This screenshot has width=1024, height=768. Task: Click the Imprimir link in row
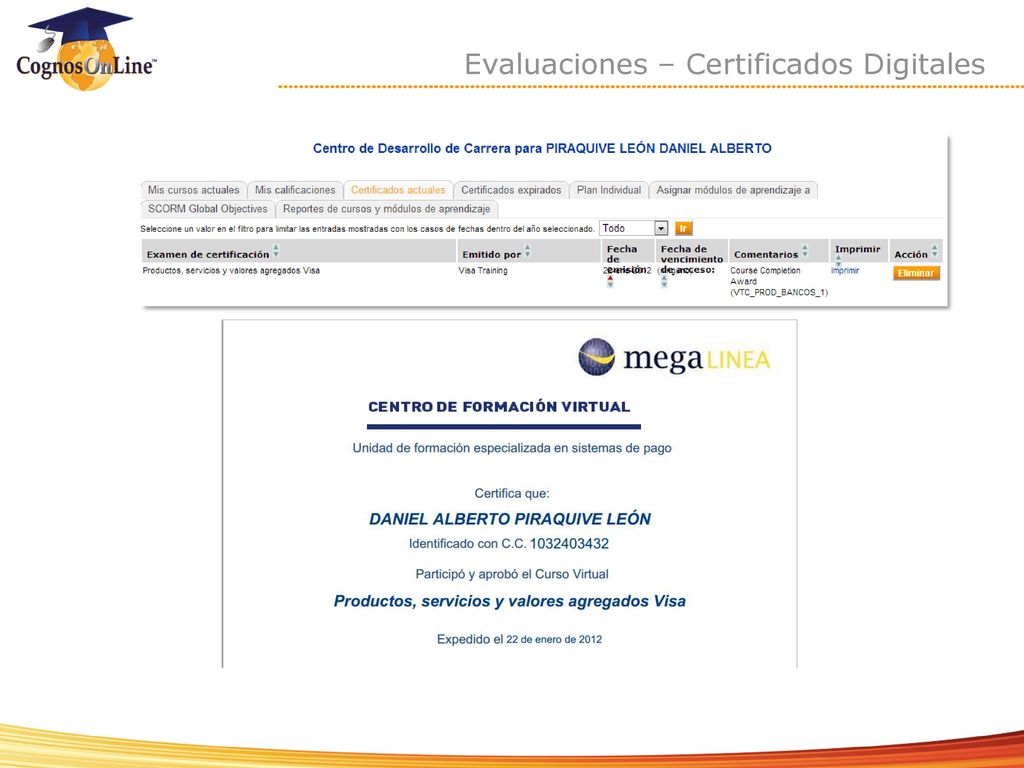845,270
